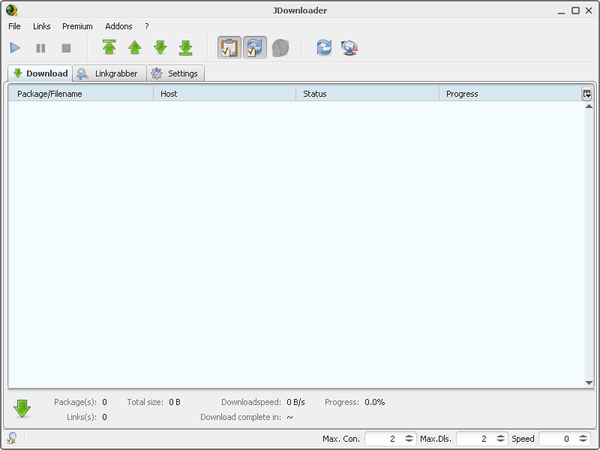Click the JDownloader title bar app icon
600x450 pixels.
pos(11,10)
